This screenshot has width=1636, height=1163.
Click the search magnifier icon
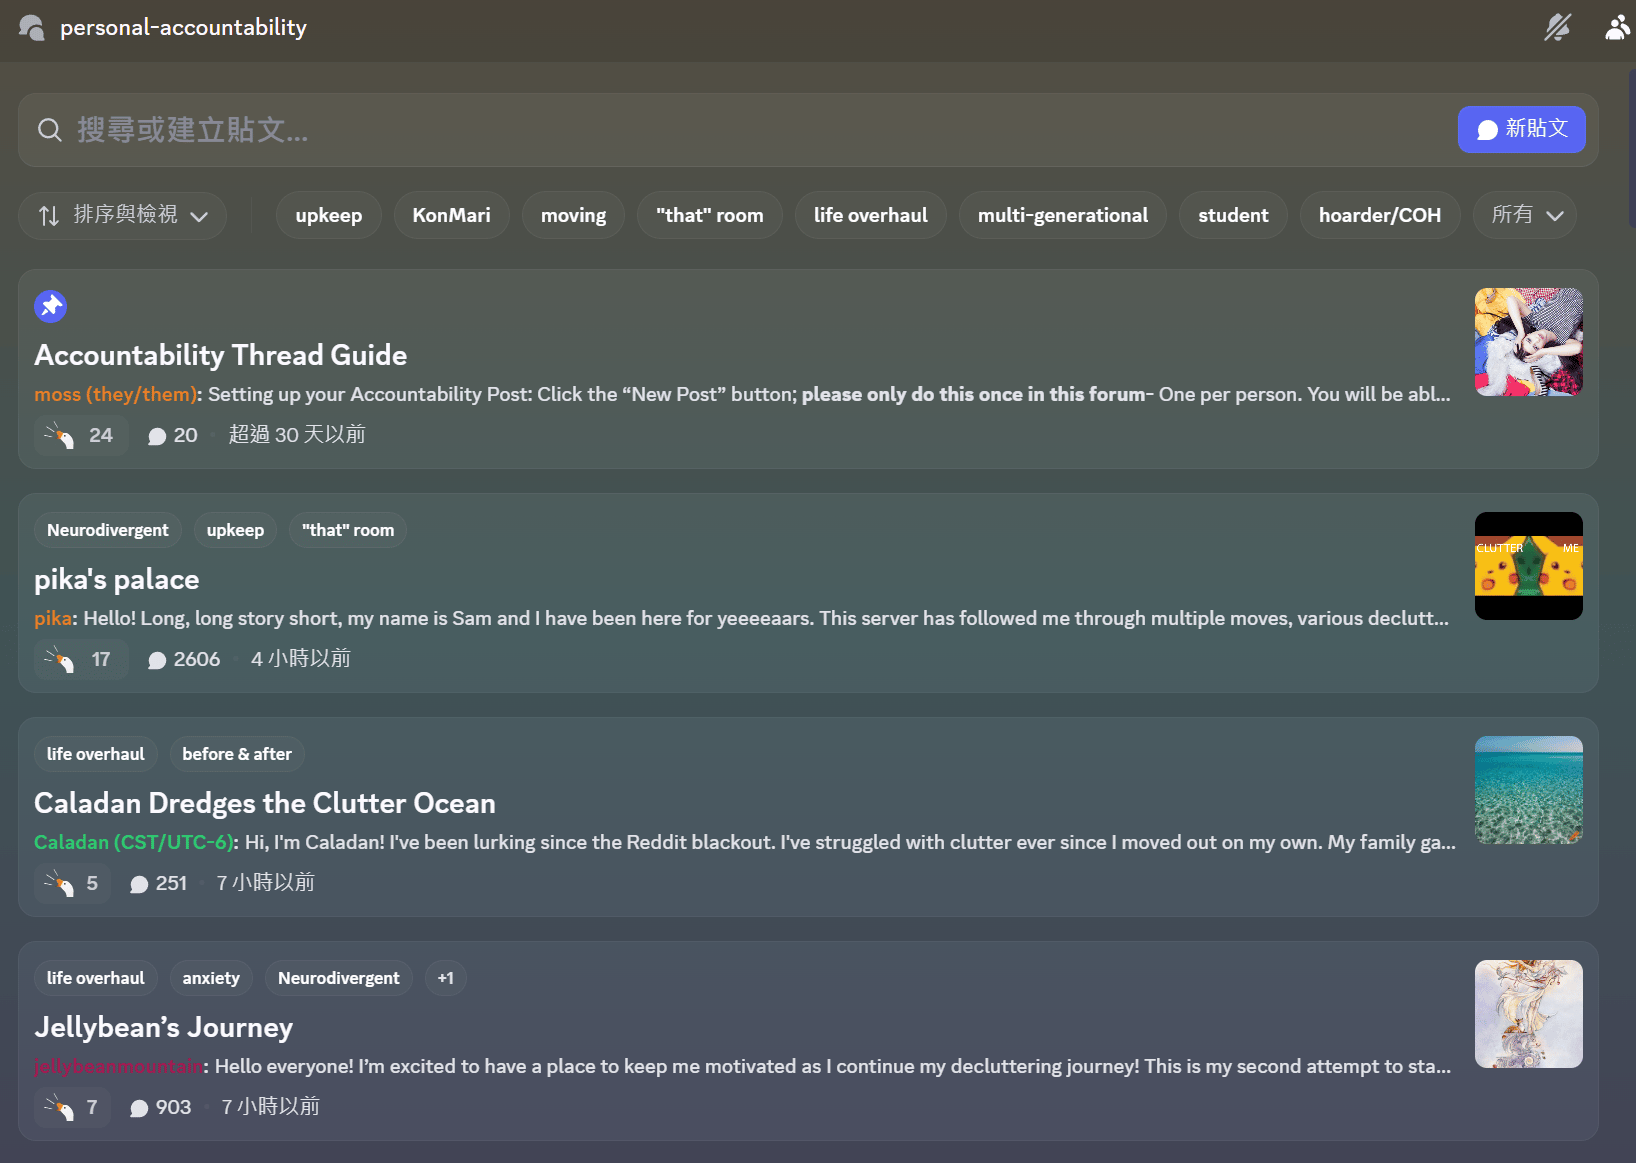point(49,130)
